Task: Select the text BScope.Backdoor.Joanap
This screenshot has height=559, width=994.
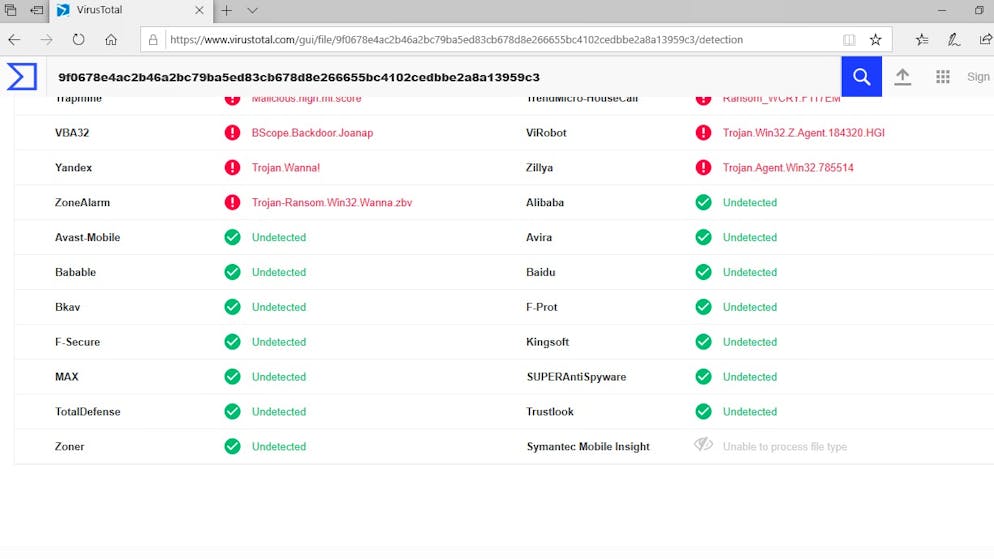Action: [313, 132]
